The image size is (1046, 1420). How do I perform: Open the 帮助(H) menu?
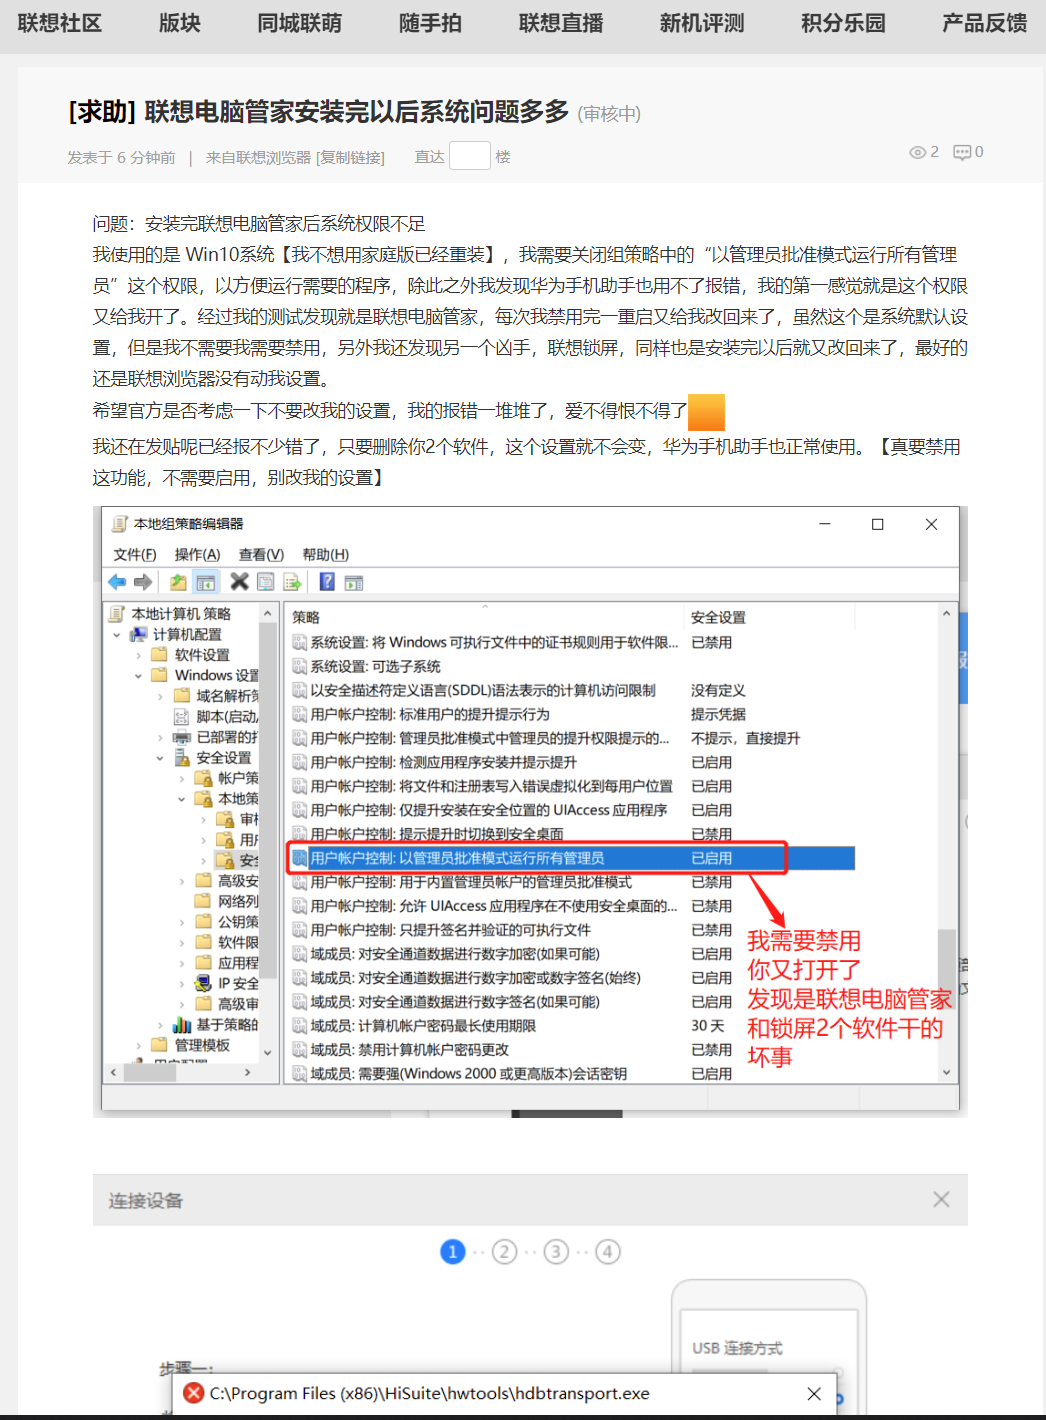pos(326,555)
